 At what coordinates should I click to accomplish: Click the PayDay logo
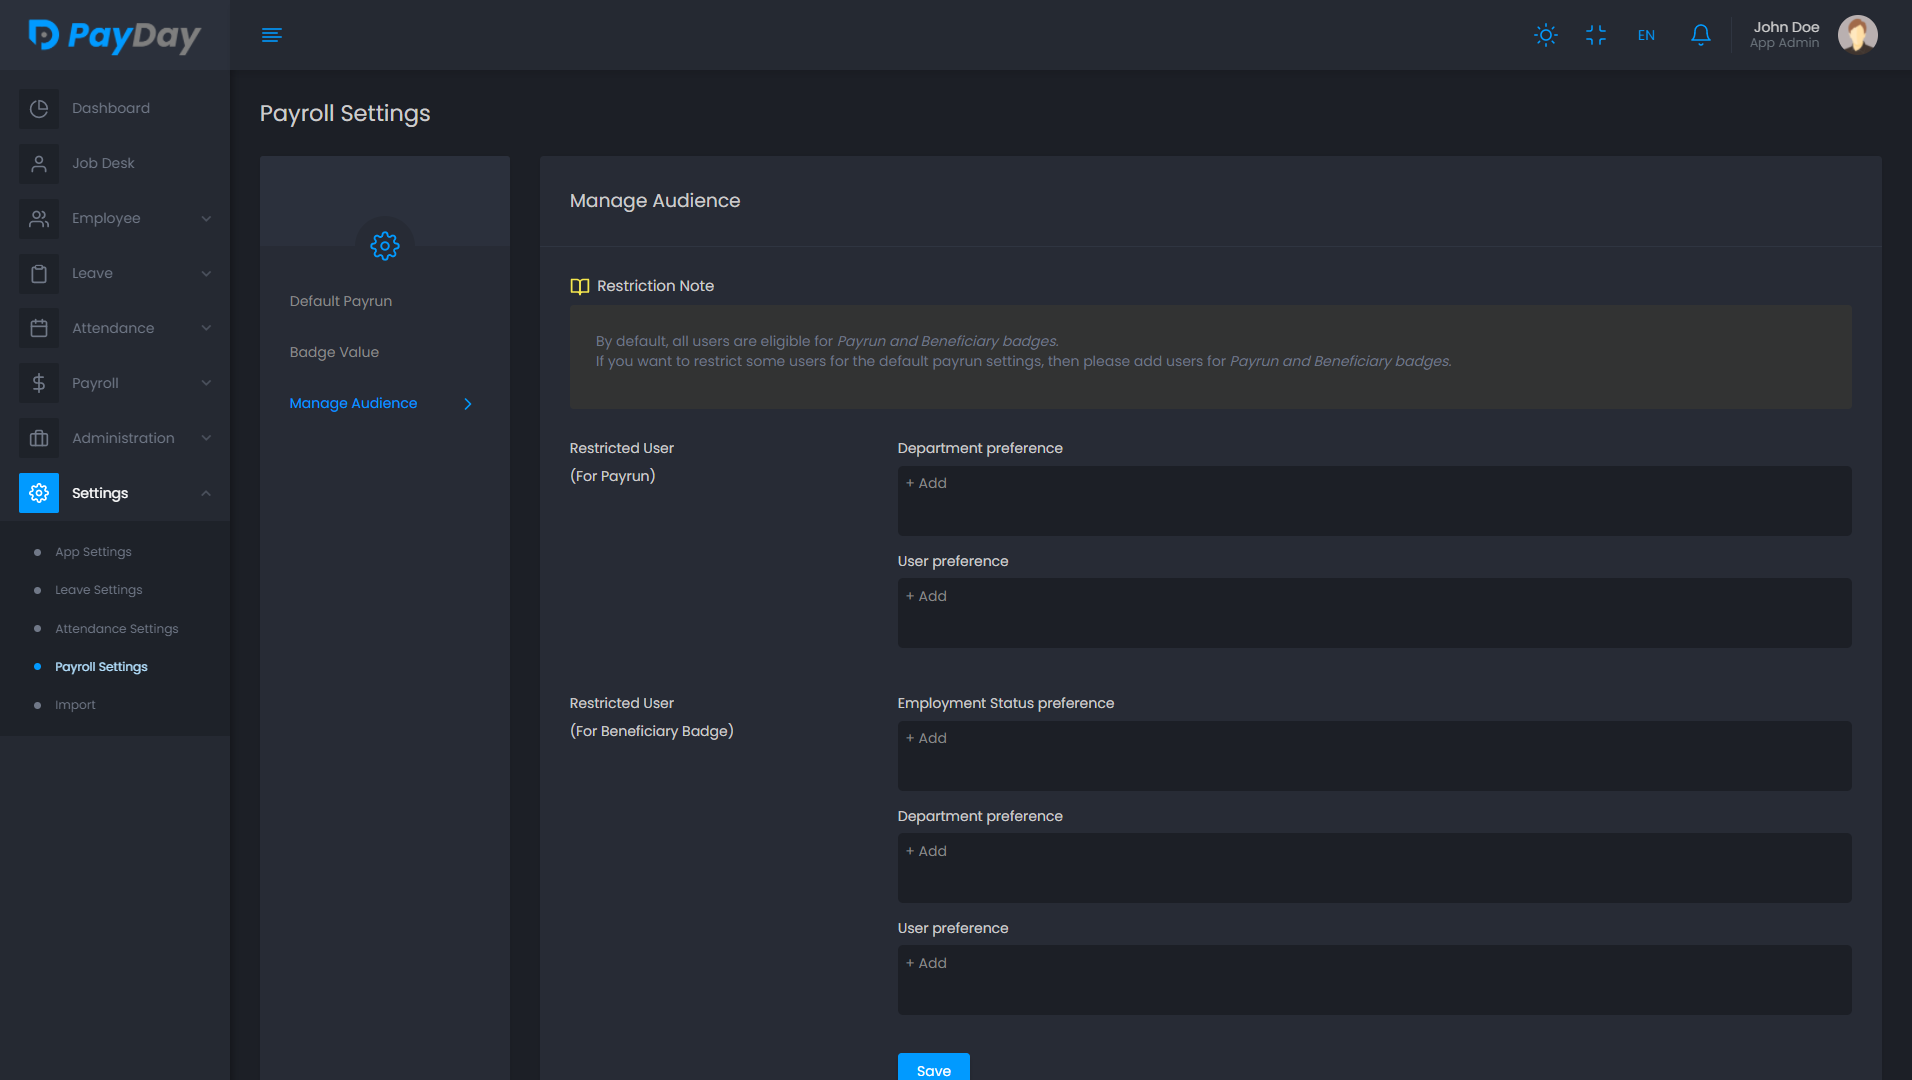(x=114, y=35)
